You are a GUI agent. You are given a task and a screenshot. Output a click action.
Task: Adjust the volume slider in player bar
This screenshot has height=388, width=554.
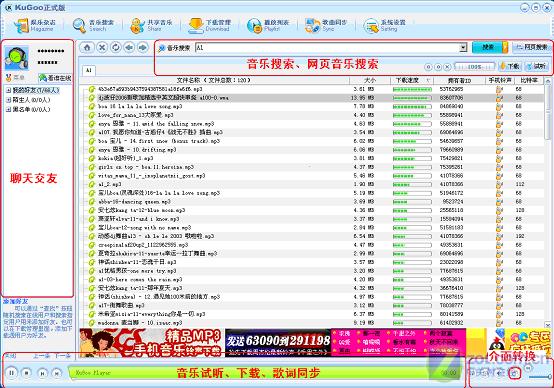pyautogui.click(x=541, y=377)
